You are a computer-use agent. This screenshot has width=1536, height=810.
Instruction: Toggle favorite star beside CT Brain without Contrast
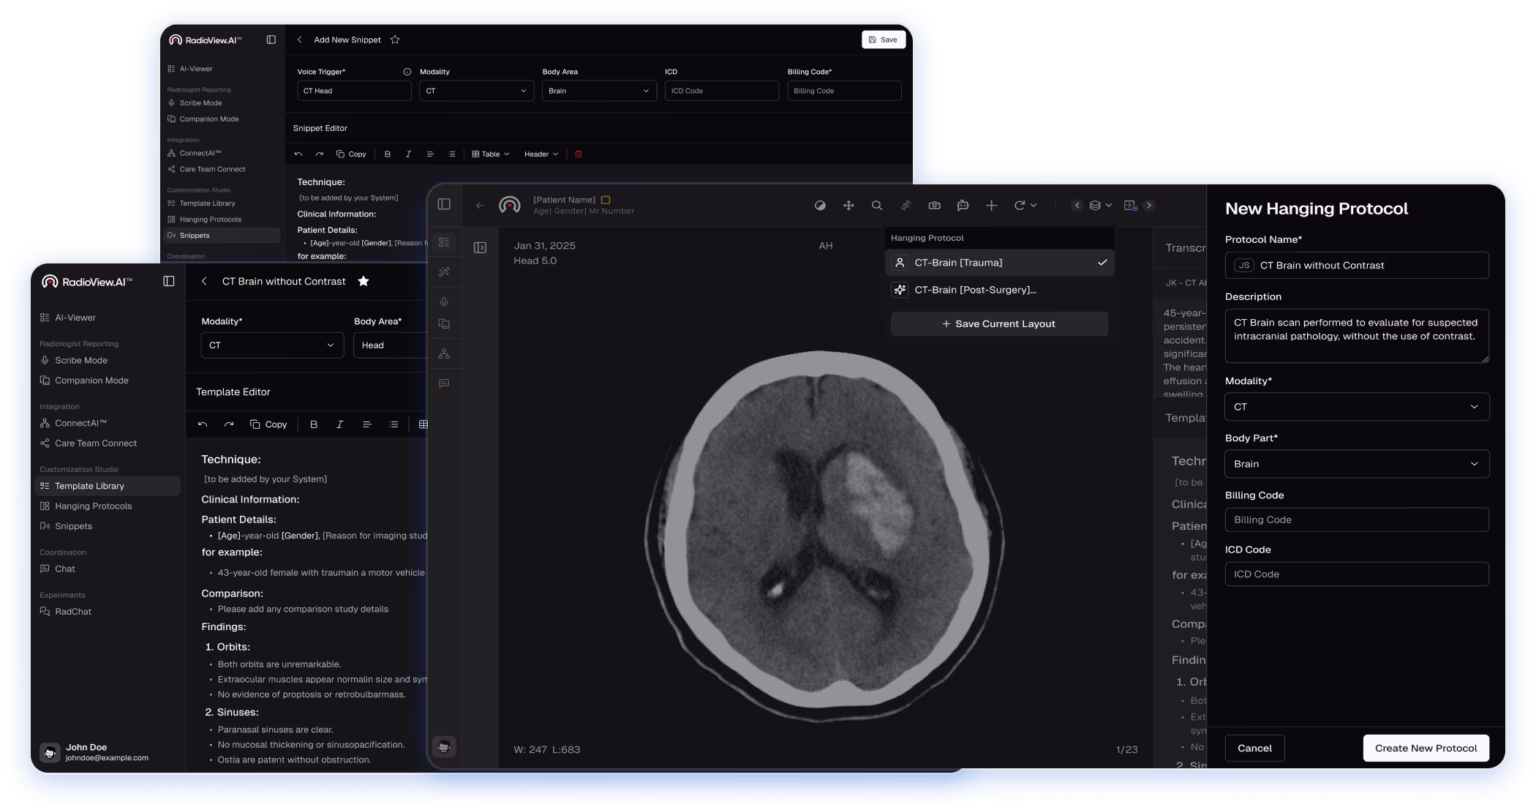point(363,281)
